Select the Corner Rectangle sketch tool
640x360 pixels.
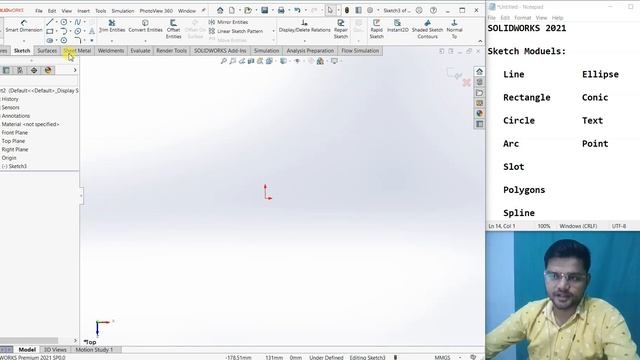pyautogui.click(x=50, y=31)
